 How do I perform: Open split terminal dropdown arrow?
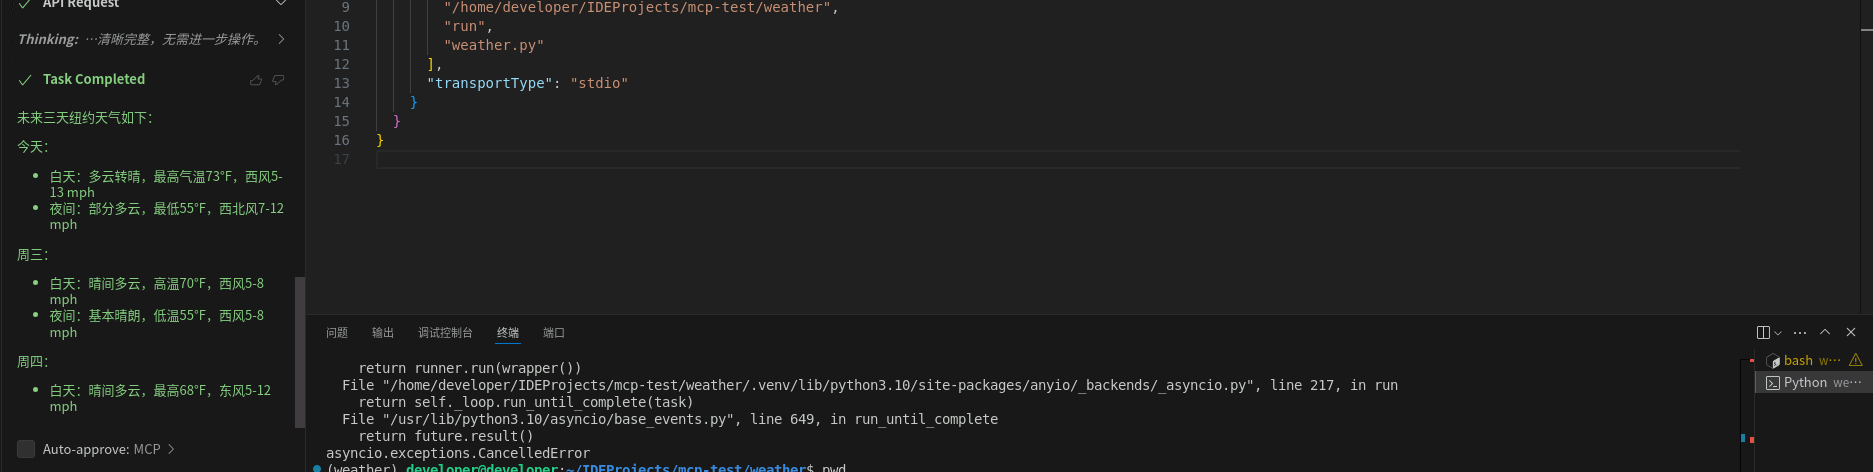coord(1778,333)
